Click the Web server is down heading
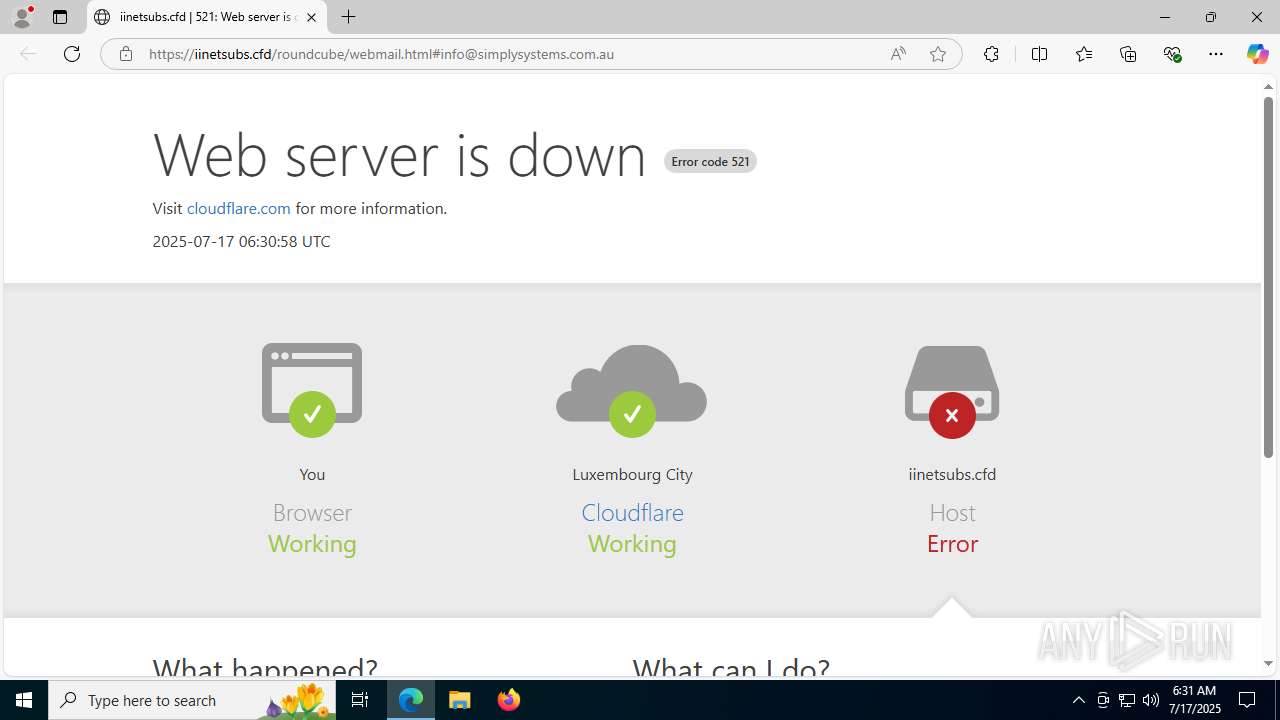Viewport: 1280px width, 720px height. click(399, 155)
